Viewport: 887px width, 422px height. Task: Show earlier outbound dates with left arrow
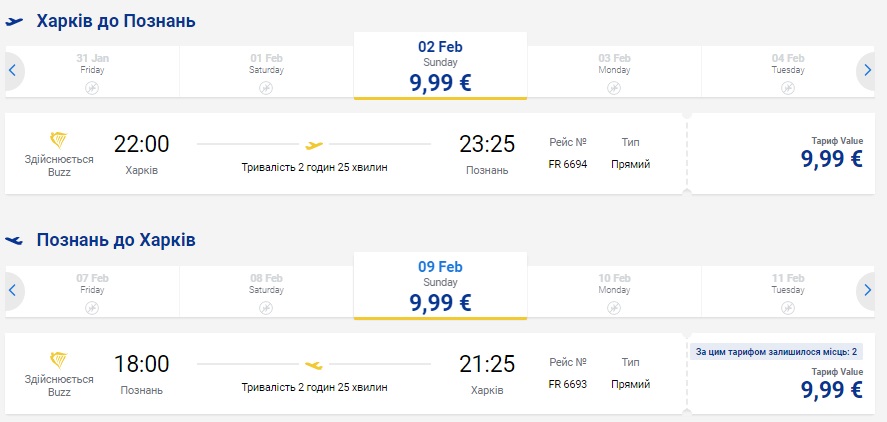(x=13, y=70)
